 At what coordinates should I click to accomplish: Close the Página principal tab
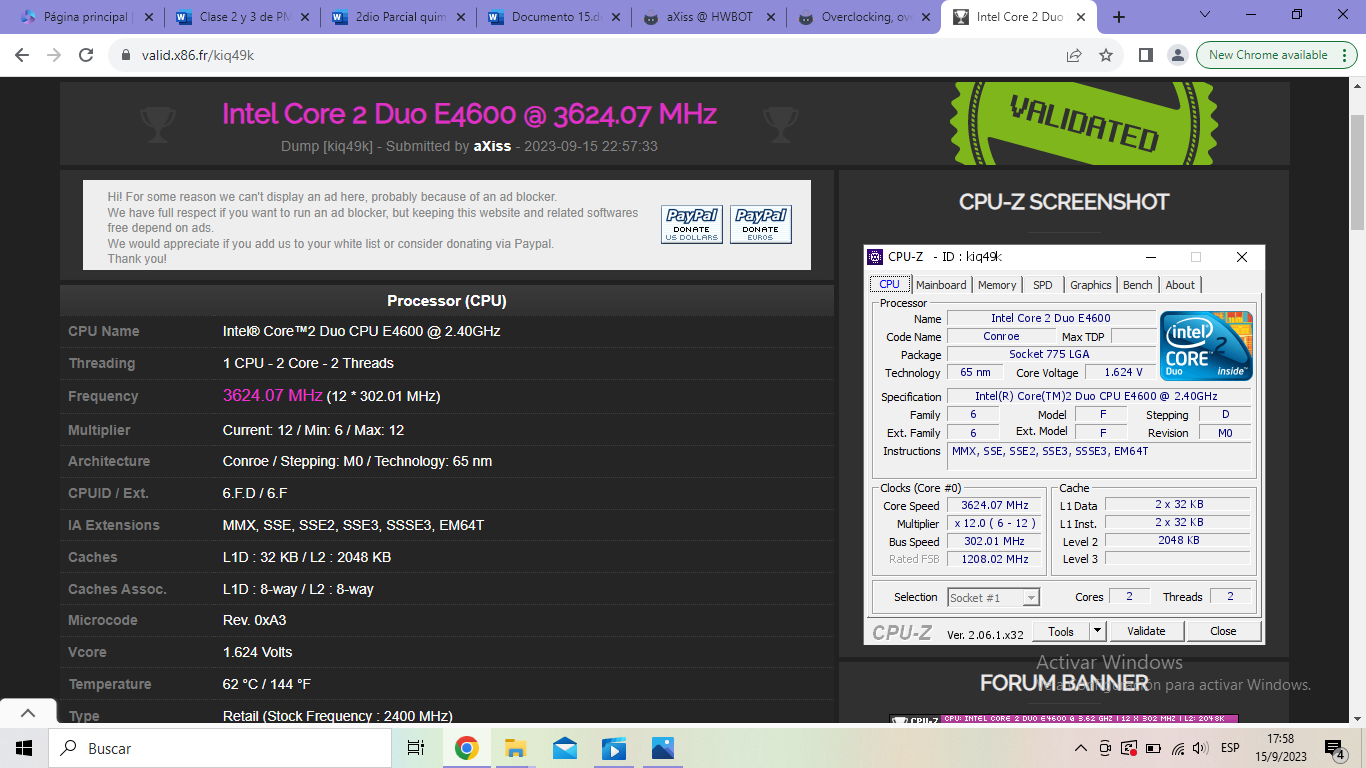click(x=148, y=17)
